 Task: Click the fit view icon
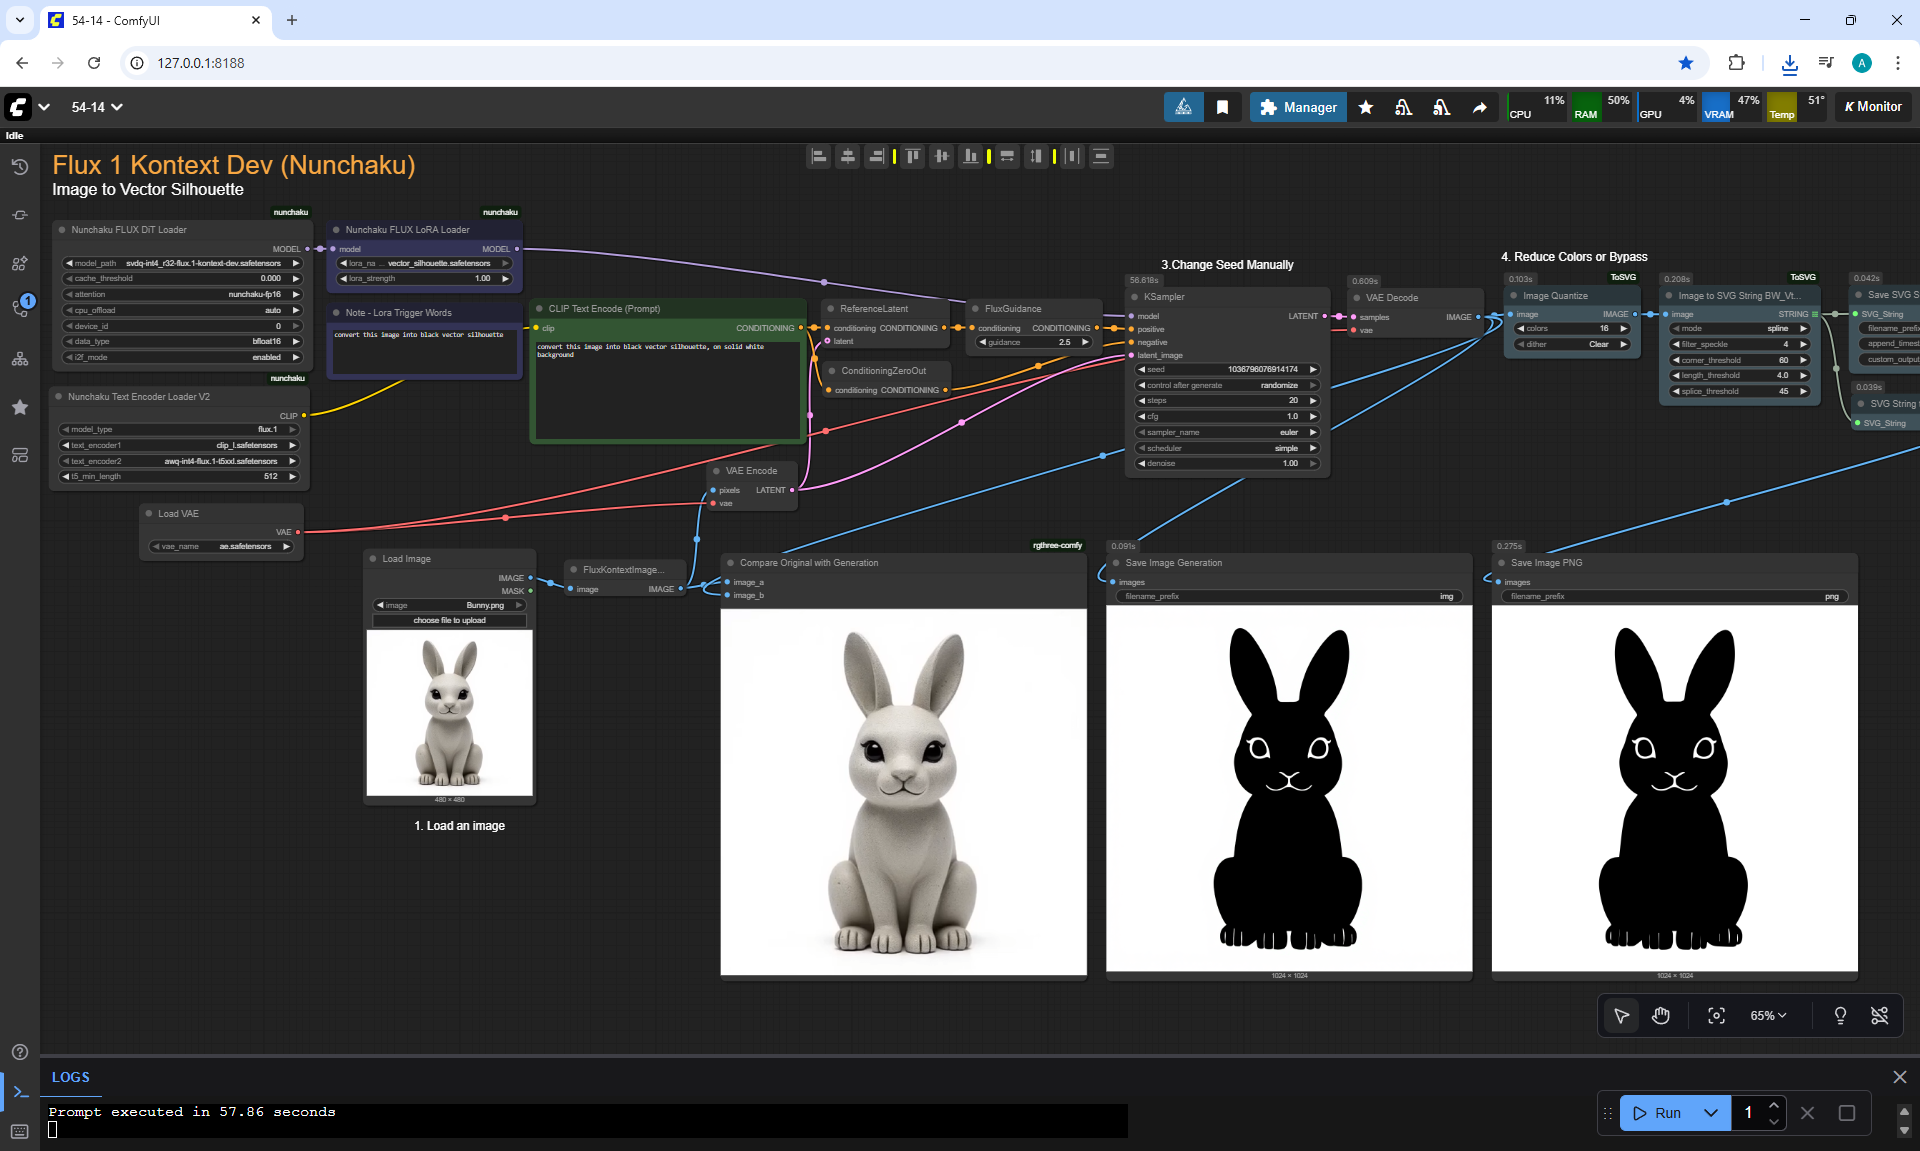[1716, 1016]
